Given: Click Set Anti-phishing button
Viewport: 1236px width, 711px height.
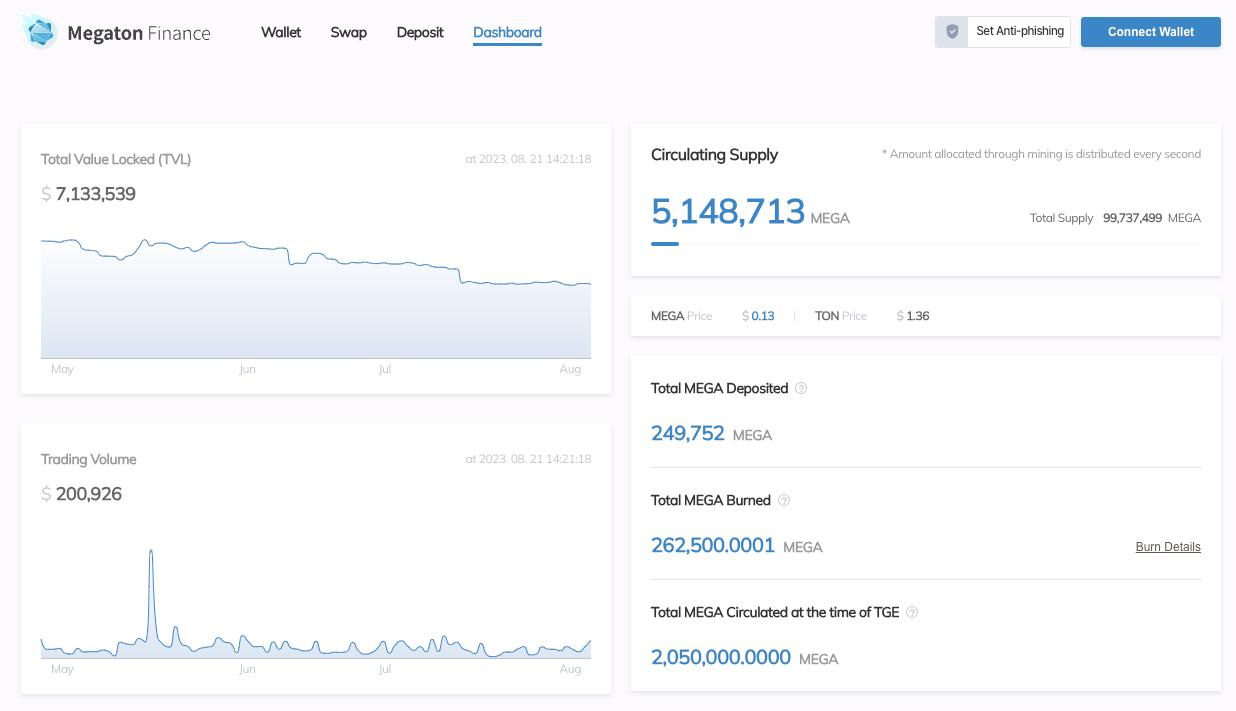Looking at the screenshot, I should (x=1019, y=32).
